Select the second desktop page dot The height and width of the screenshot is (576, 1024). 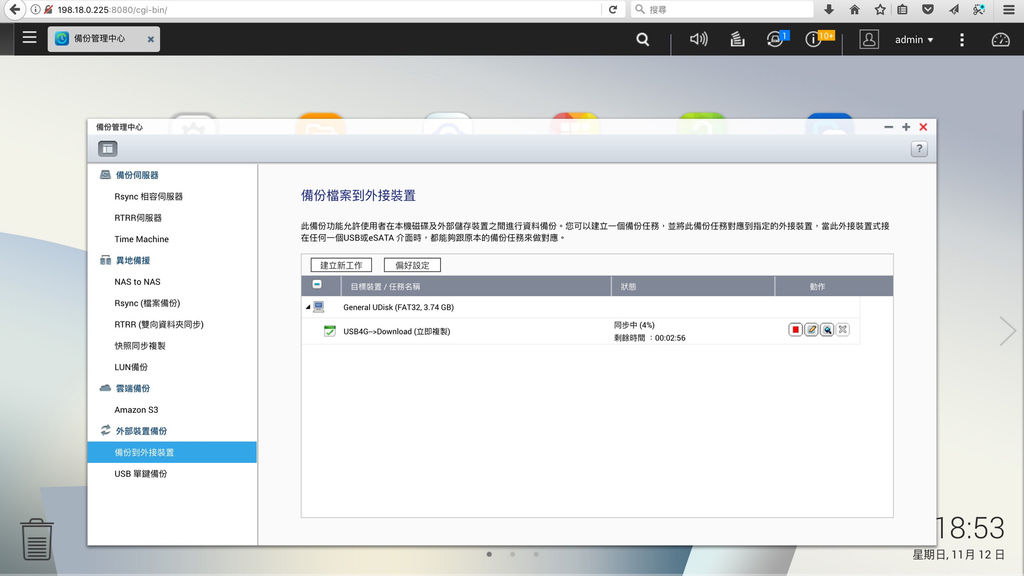click(513, 554)
